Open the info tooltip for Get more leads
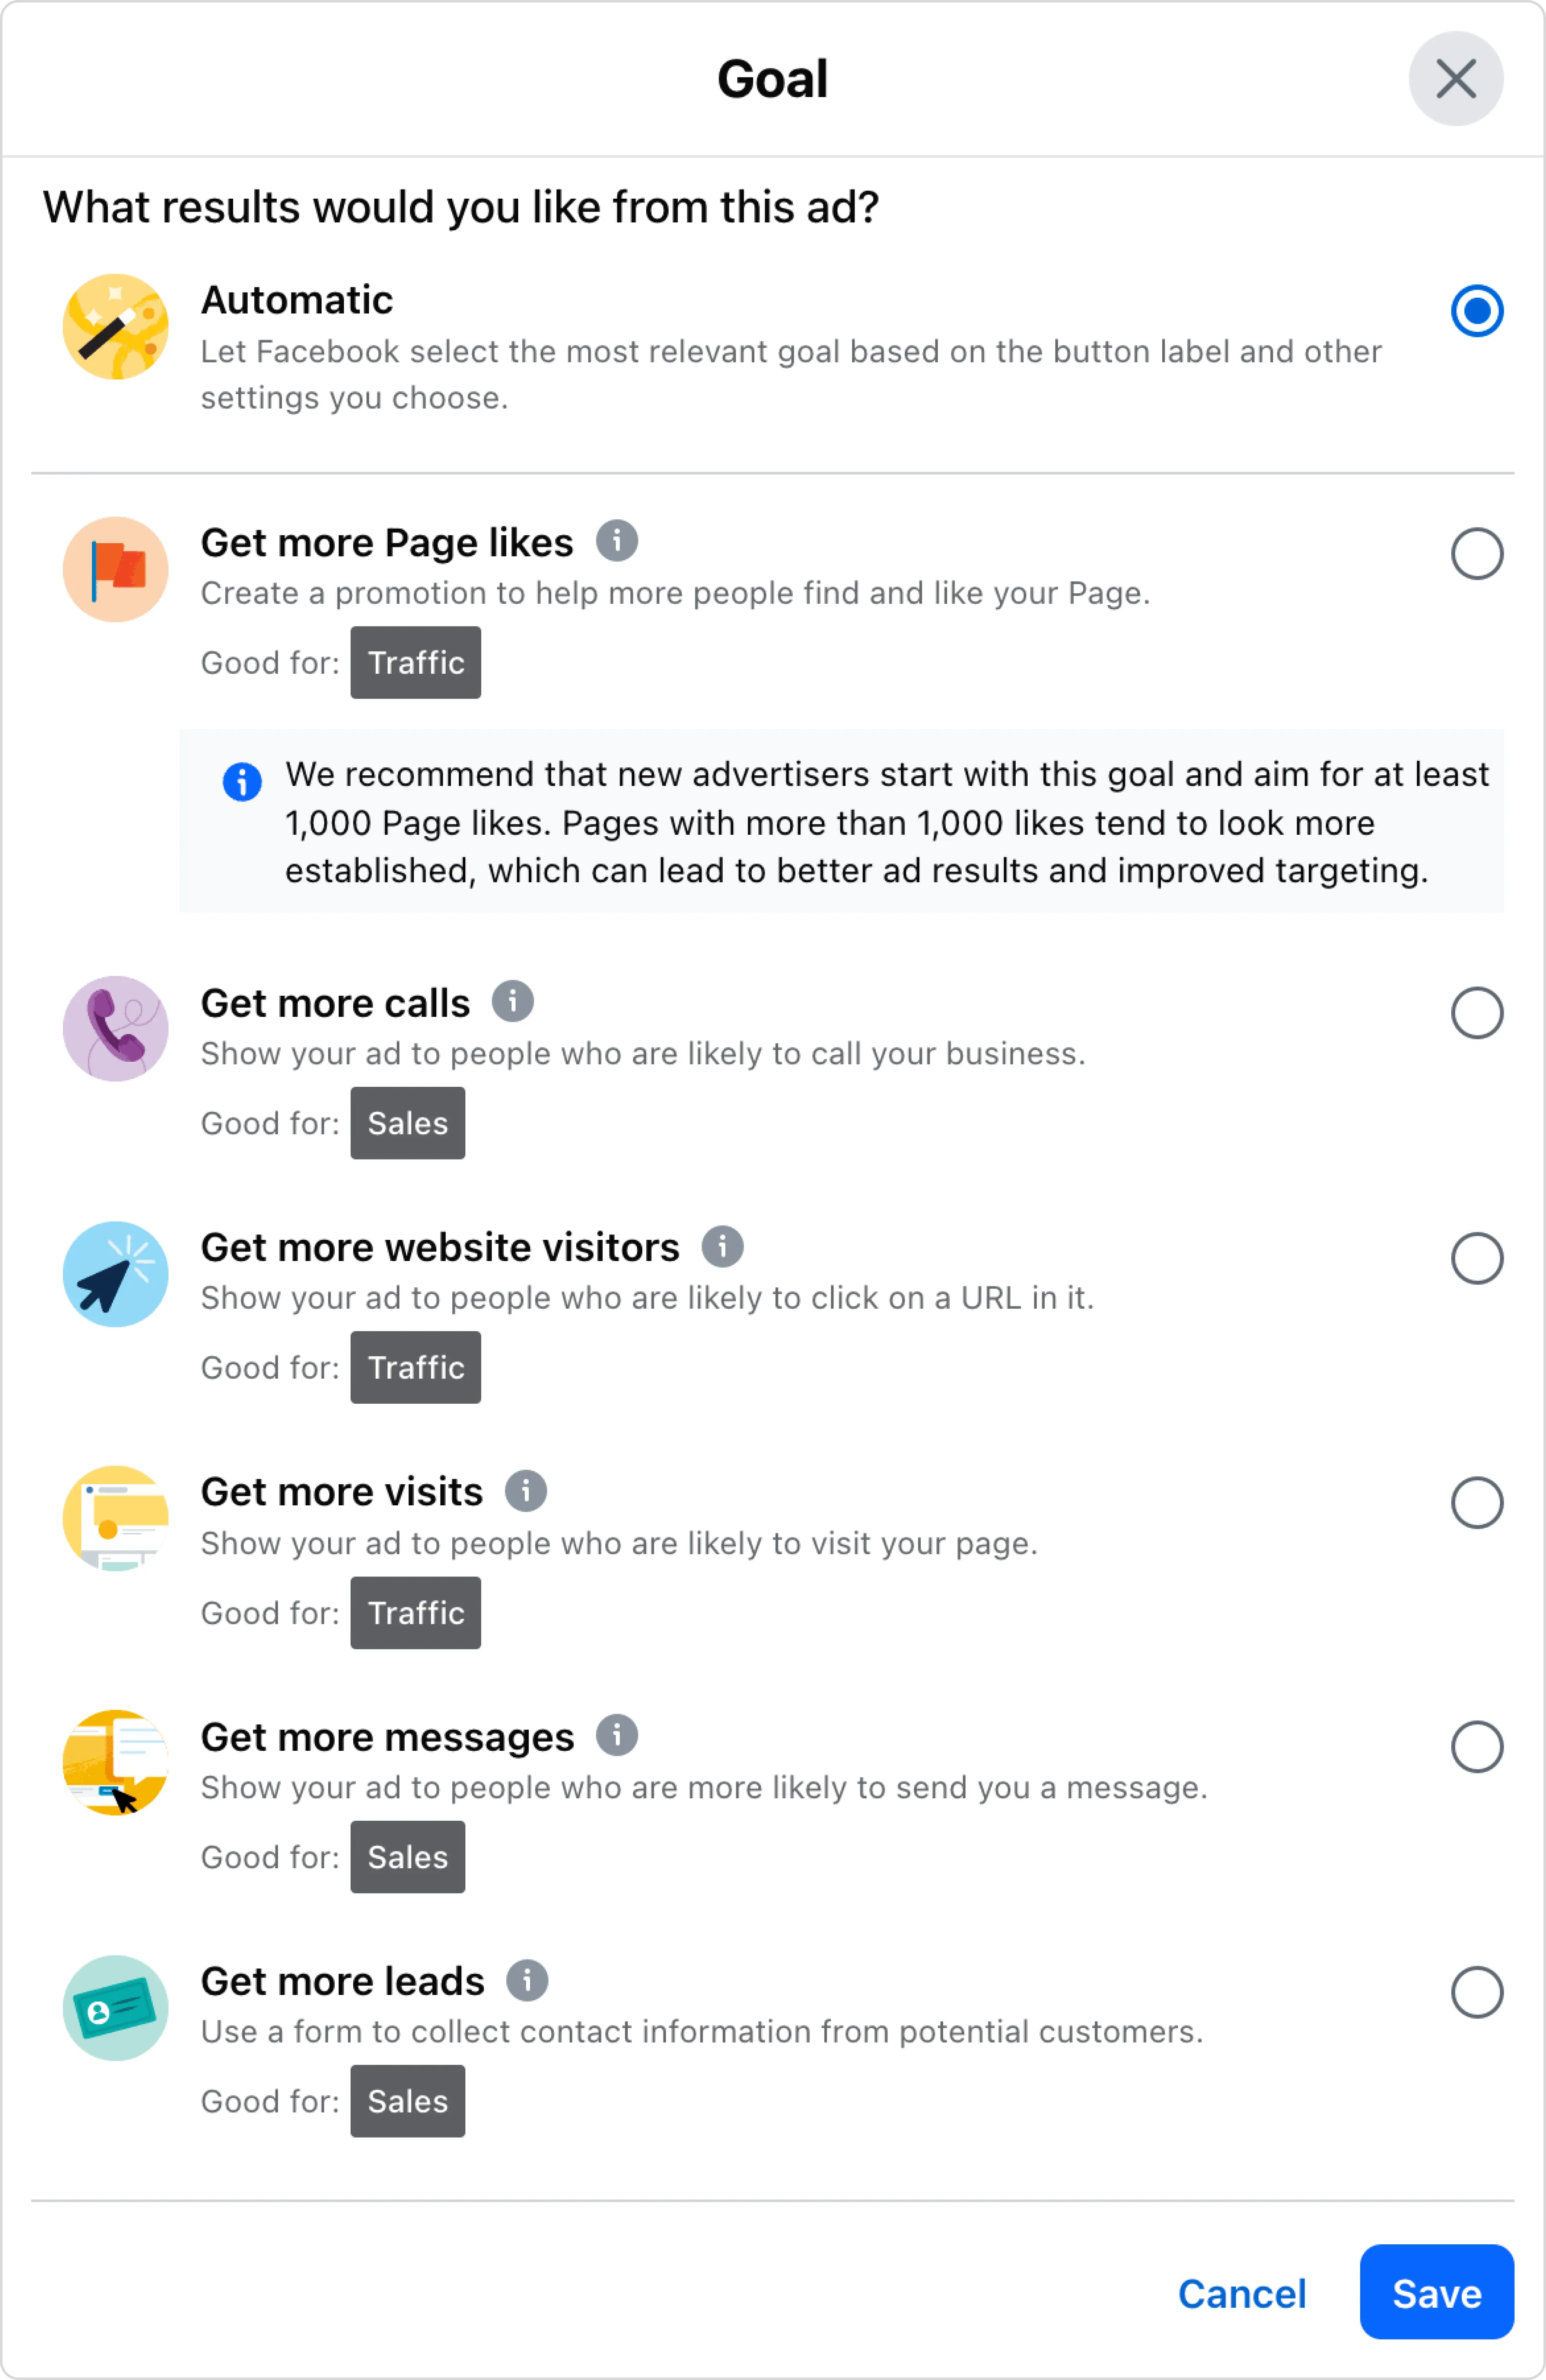The height and width of the screenshot is (2380, 1546). pos(527,1980)
